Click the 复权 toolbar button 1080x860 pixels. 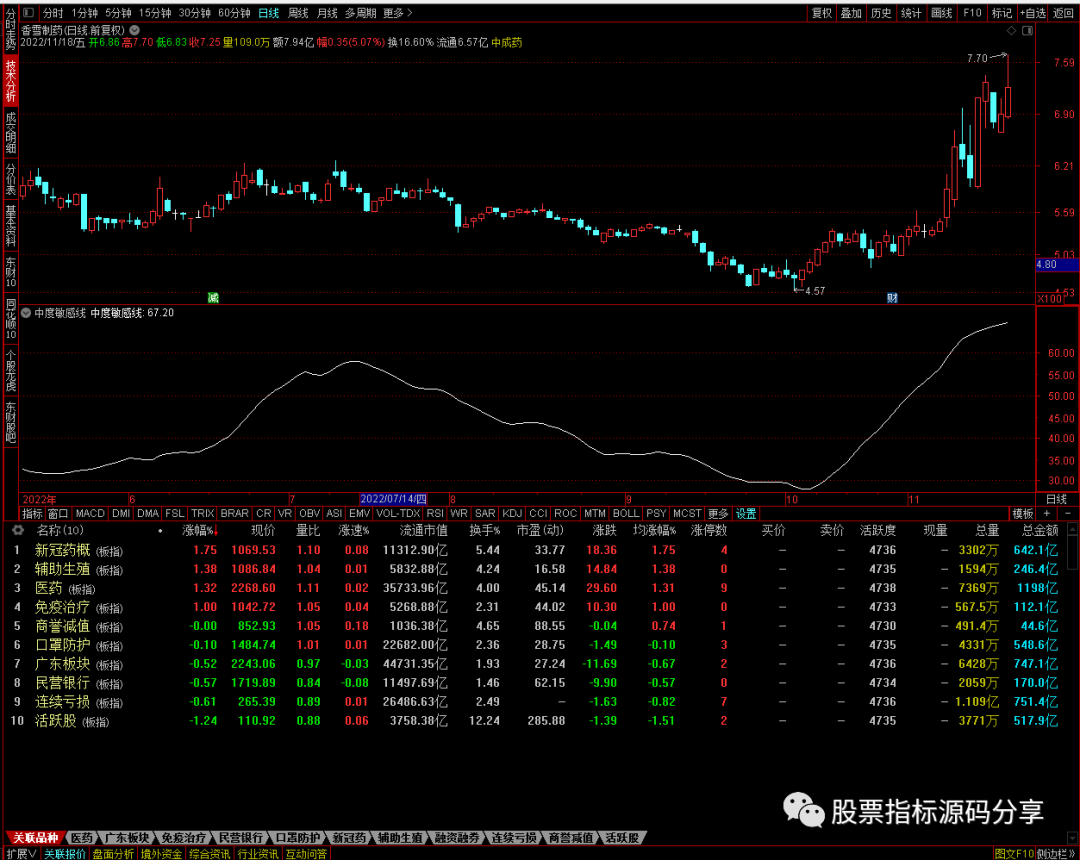click(821, 12)
